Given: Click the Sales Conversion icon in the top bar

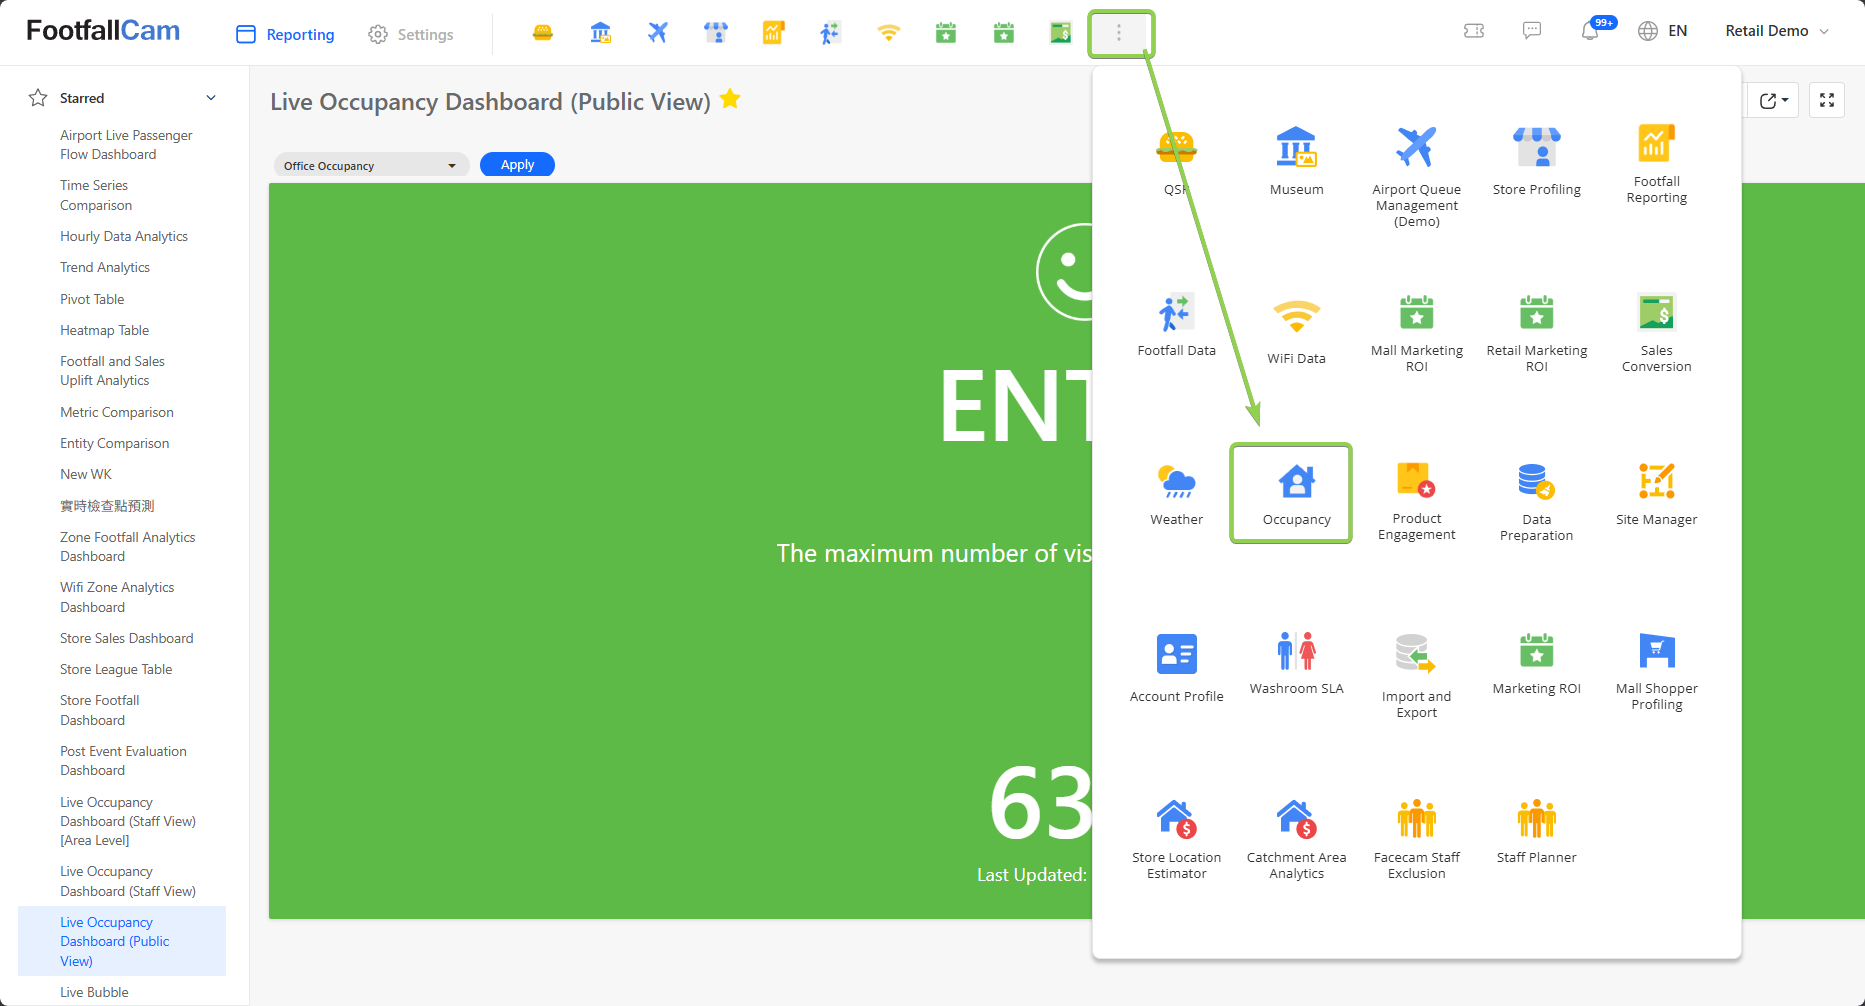Looking at the screenshot, I should coord(1061,33).
